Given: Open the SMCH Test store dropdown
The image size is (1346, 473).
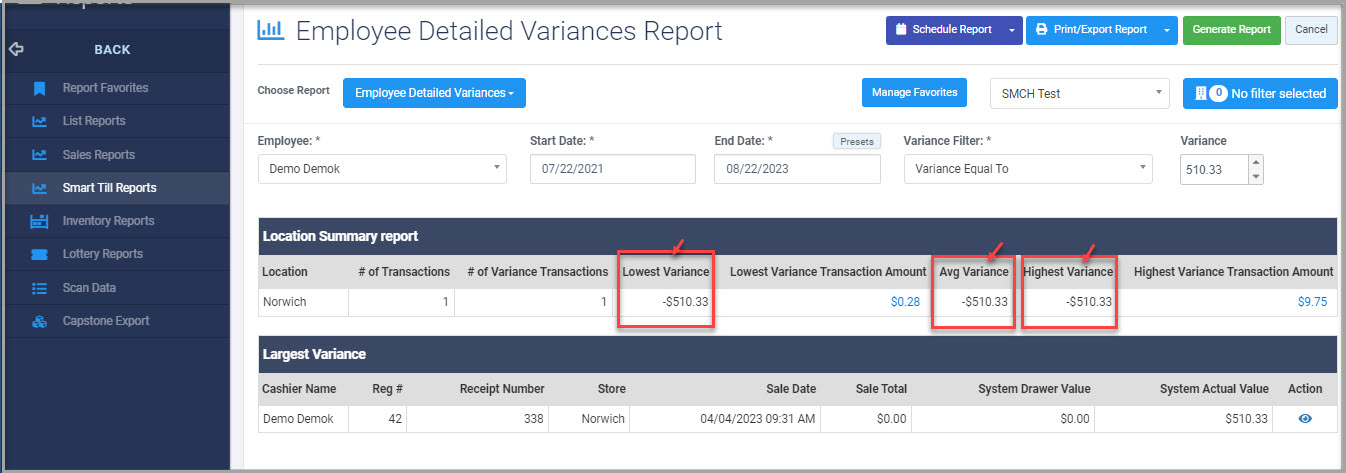Looking at the screenshot, I should [1079, 93].
